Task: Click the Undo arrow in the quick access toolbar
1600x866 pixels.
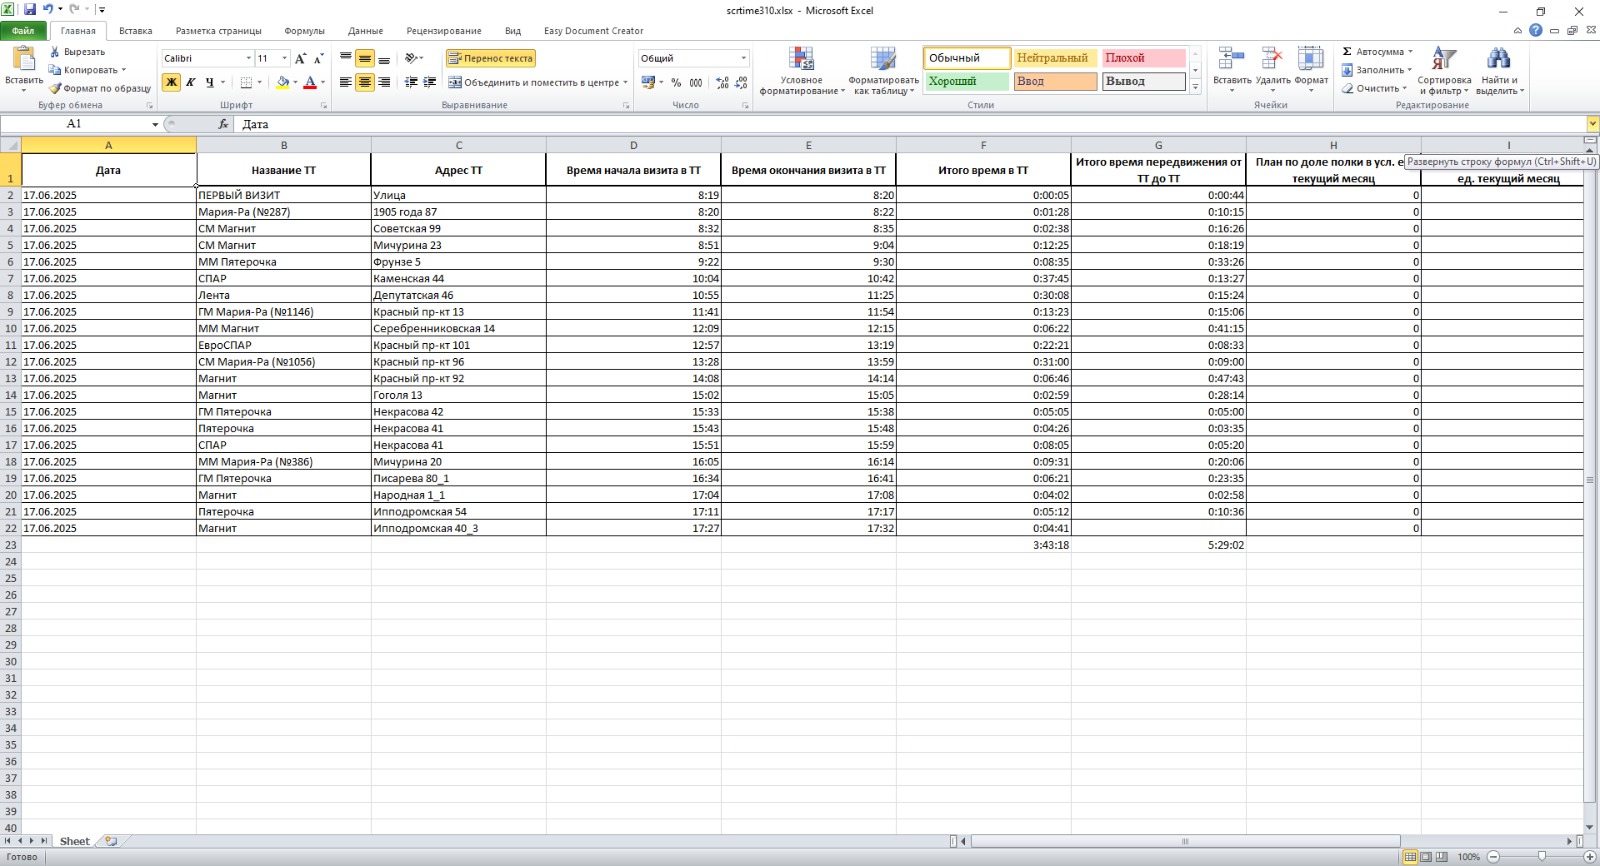Action: (48, 10)
